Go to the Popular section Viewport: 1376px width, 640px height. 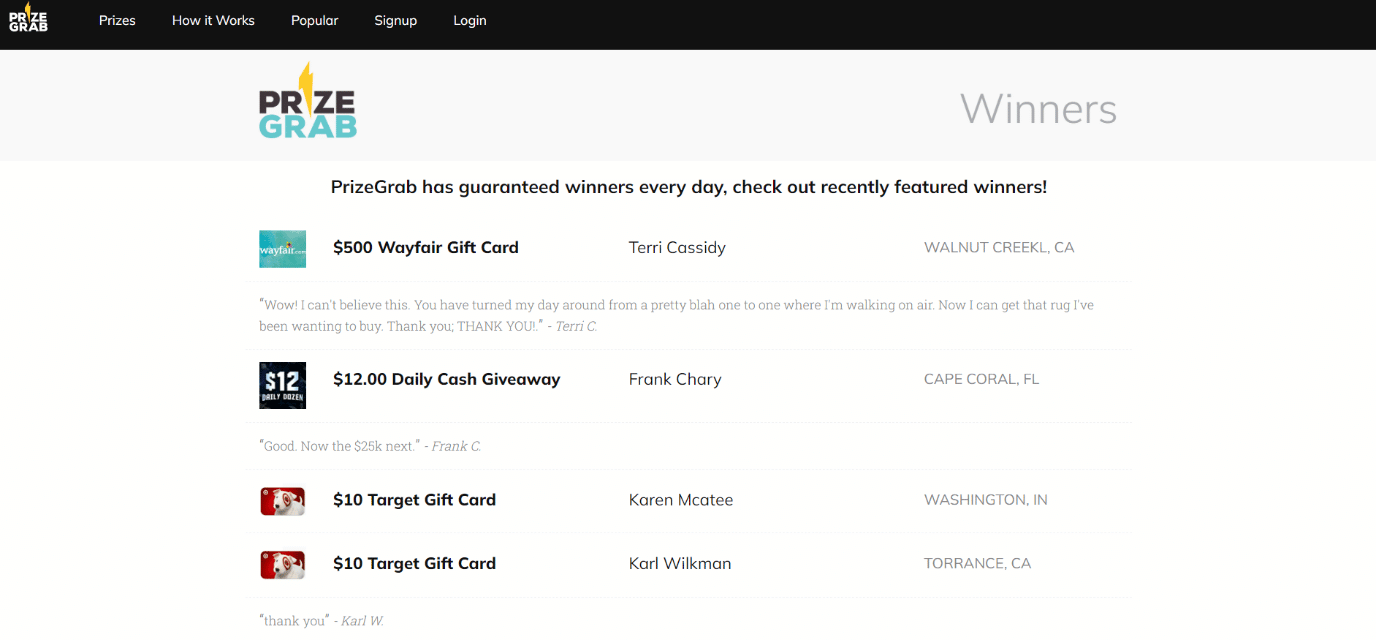point(314,20)
